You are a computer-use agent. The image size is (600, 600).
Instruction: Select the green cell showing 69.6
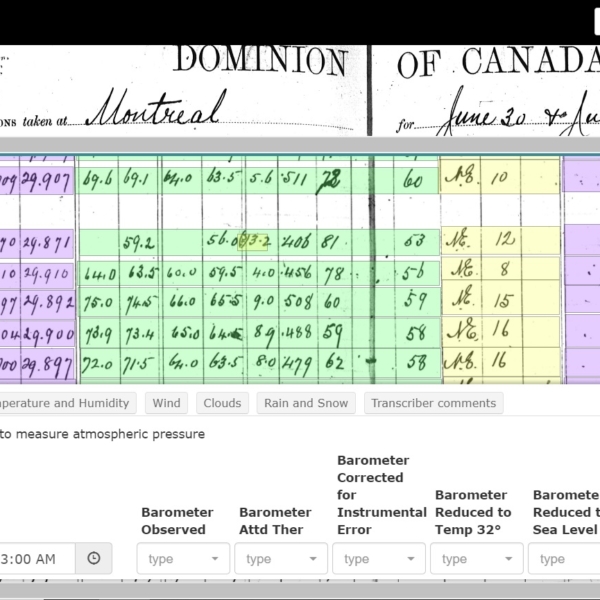click(98, 181)
